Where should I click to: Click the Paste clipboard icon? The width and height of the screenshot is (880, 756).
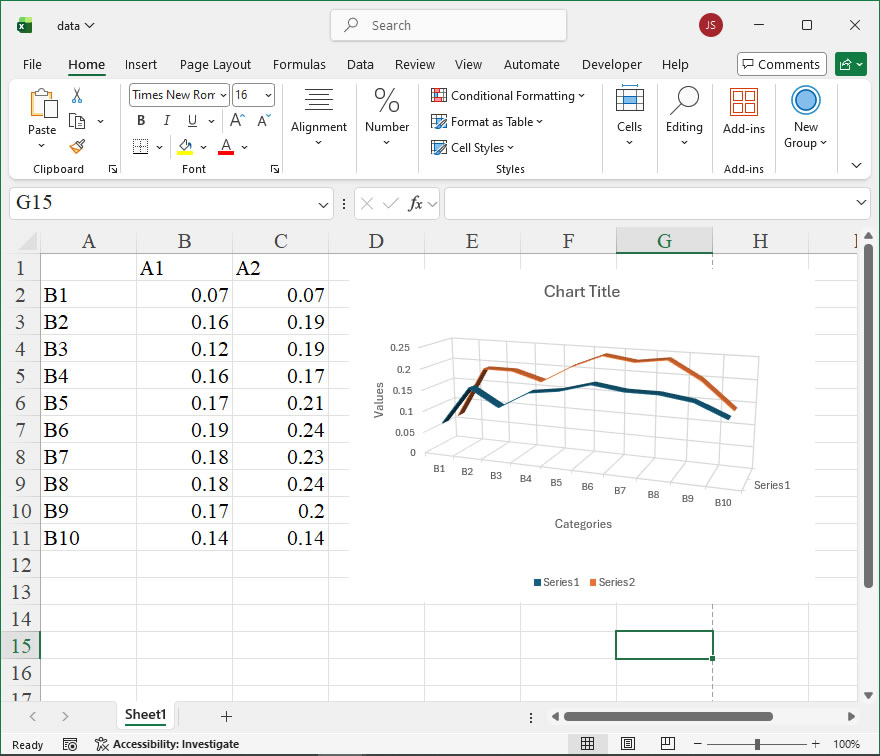(x=42, y=104)
